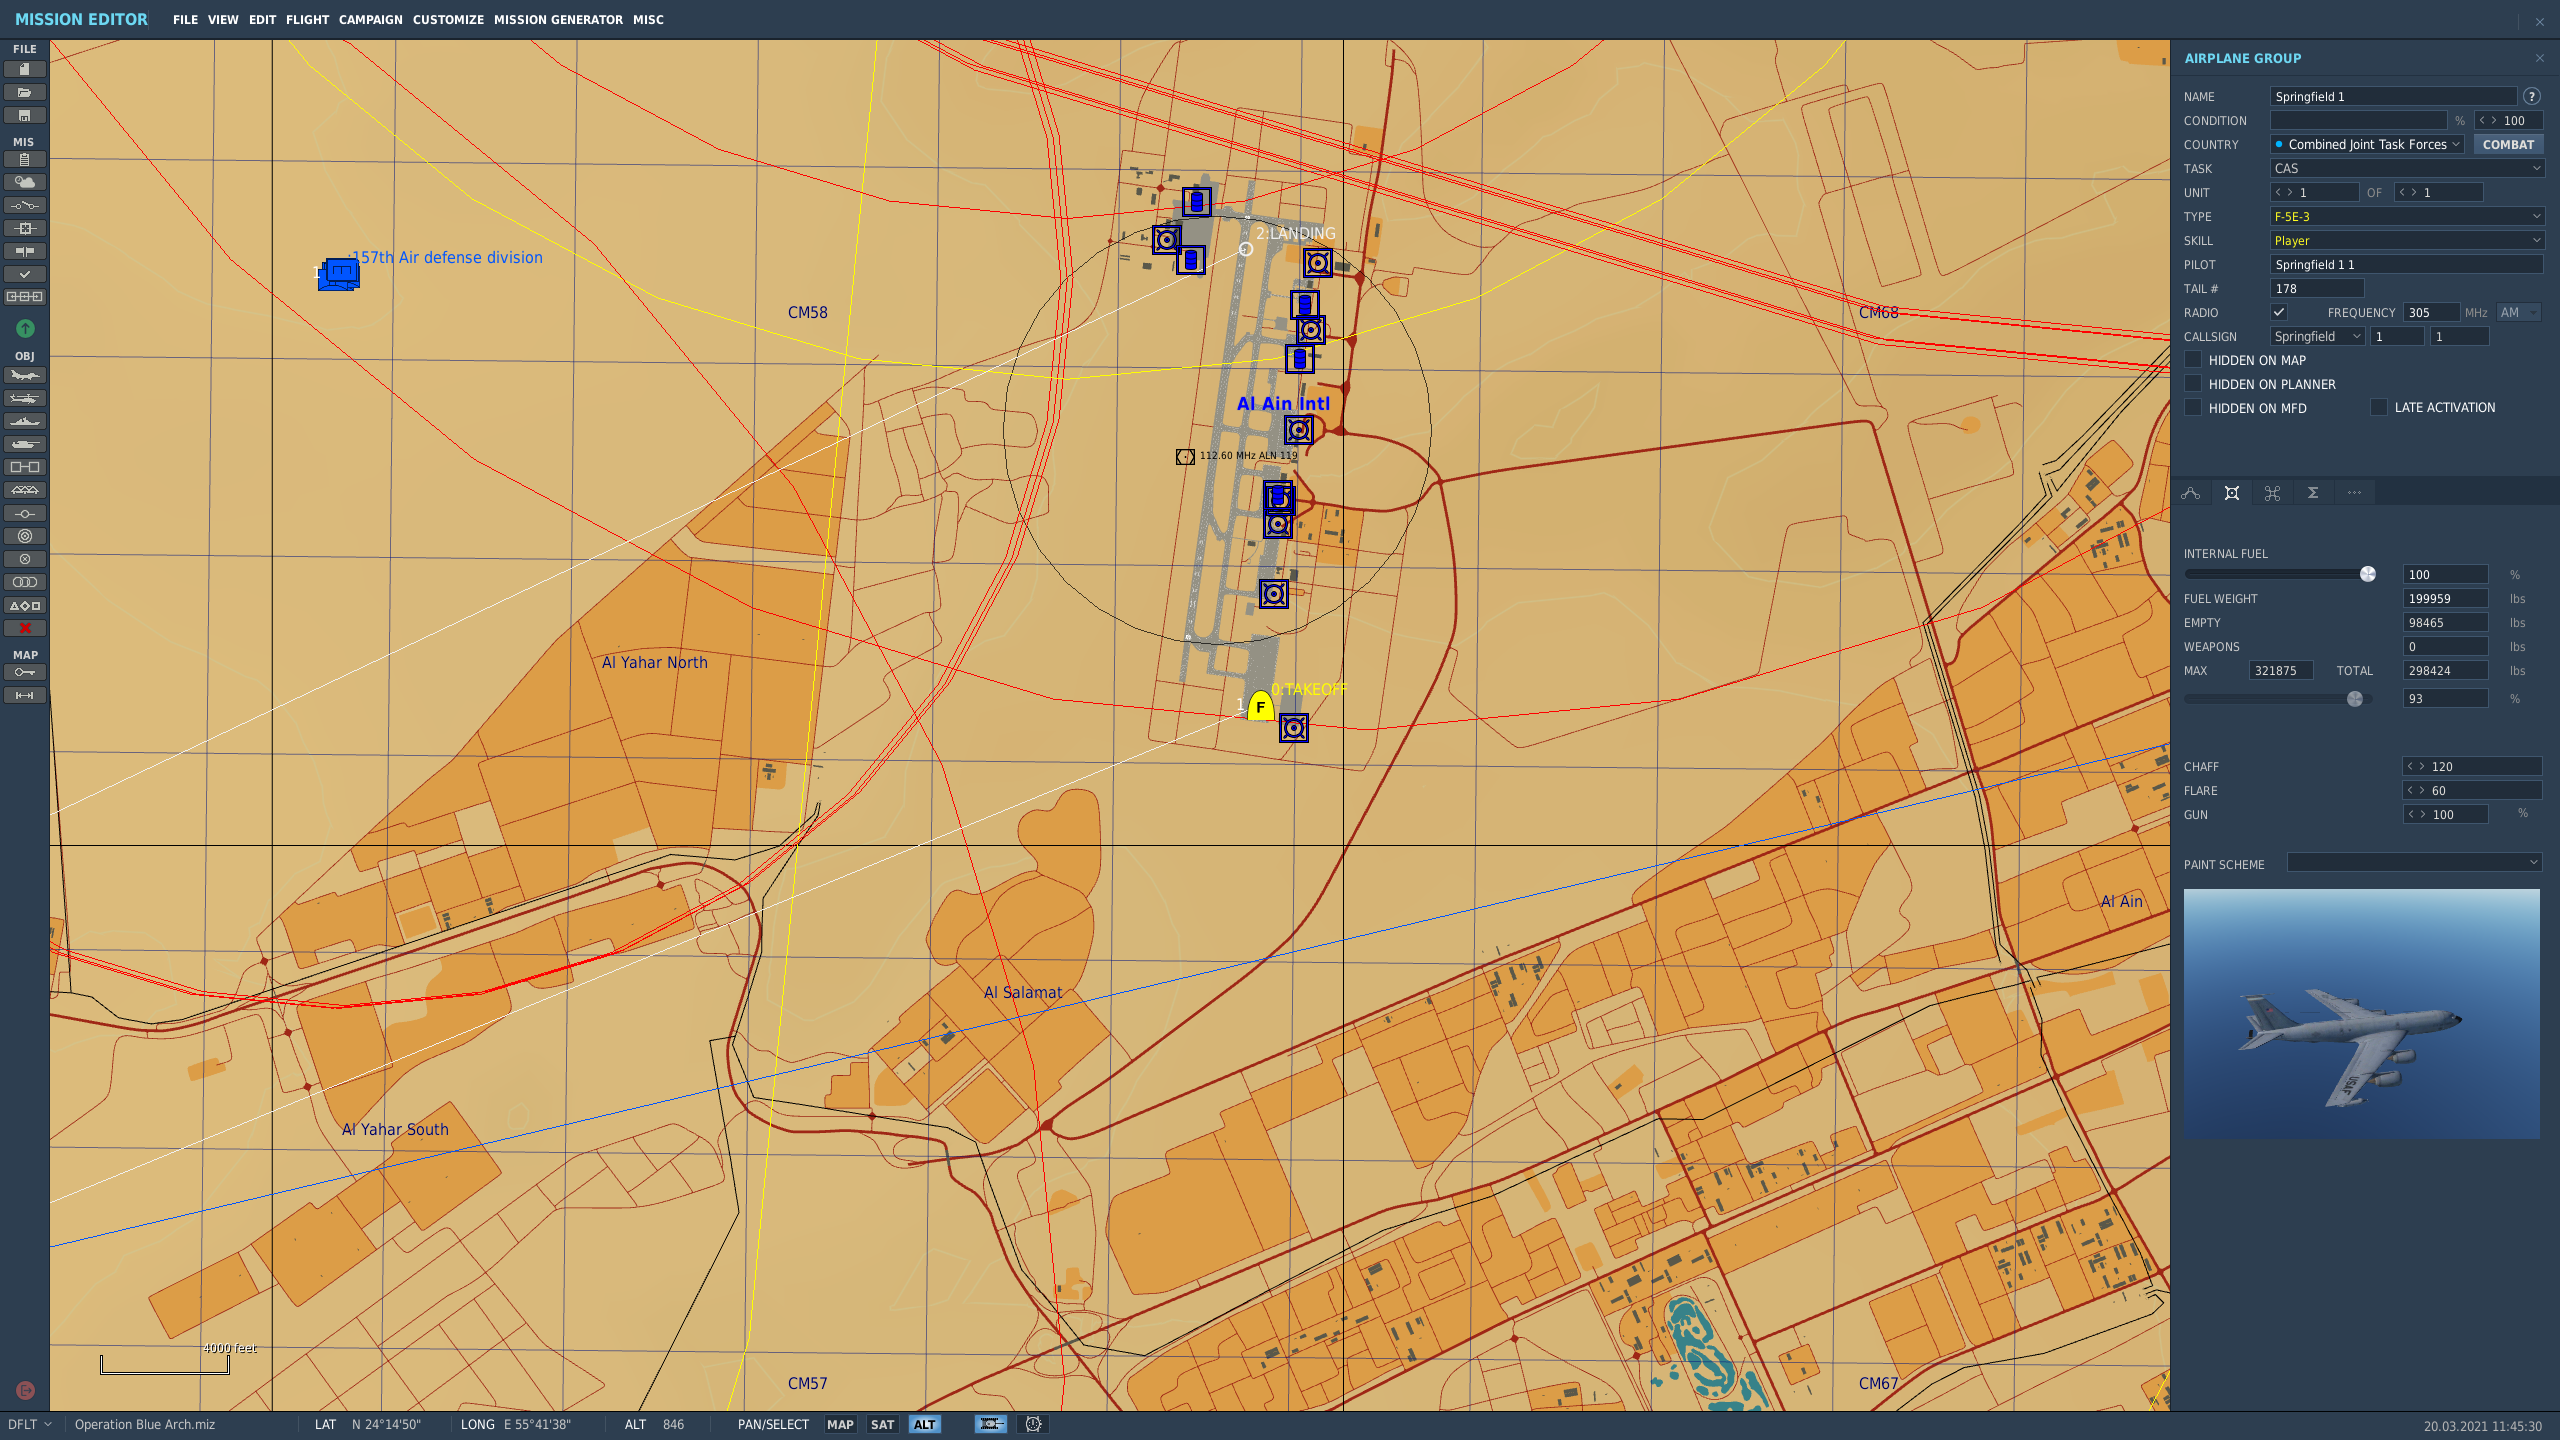
Task: Toggle the Late Activation checkbox
Action: (2379, 407)
